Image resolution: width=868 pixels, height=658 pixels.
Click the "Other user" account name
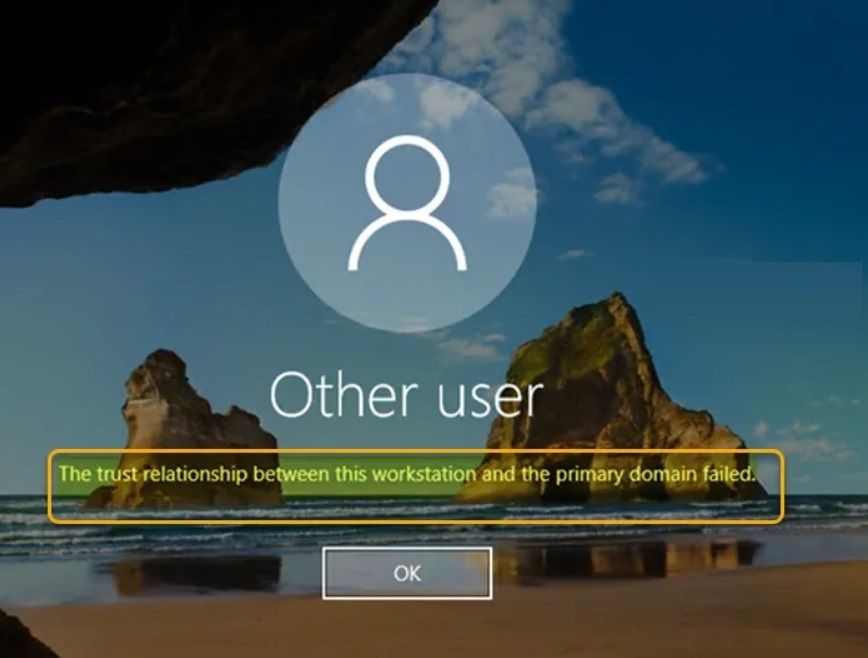[x=406, y=395]
